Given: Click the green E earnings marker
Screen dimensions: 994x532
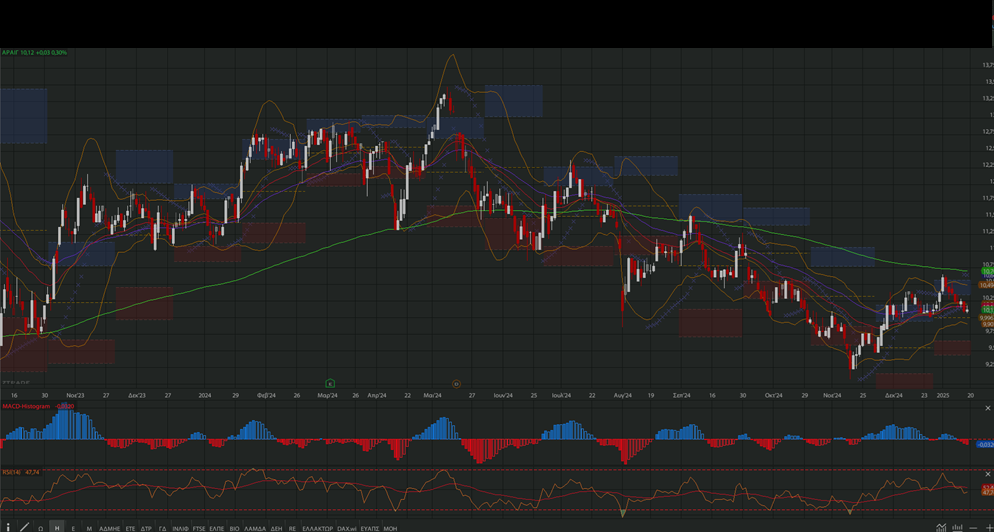Looking at the screenshot, I should click(x=330, y=383).
